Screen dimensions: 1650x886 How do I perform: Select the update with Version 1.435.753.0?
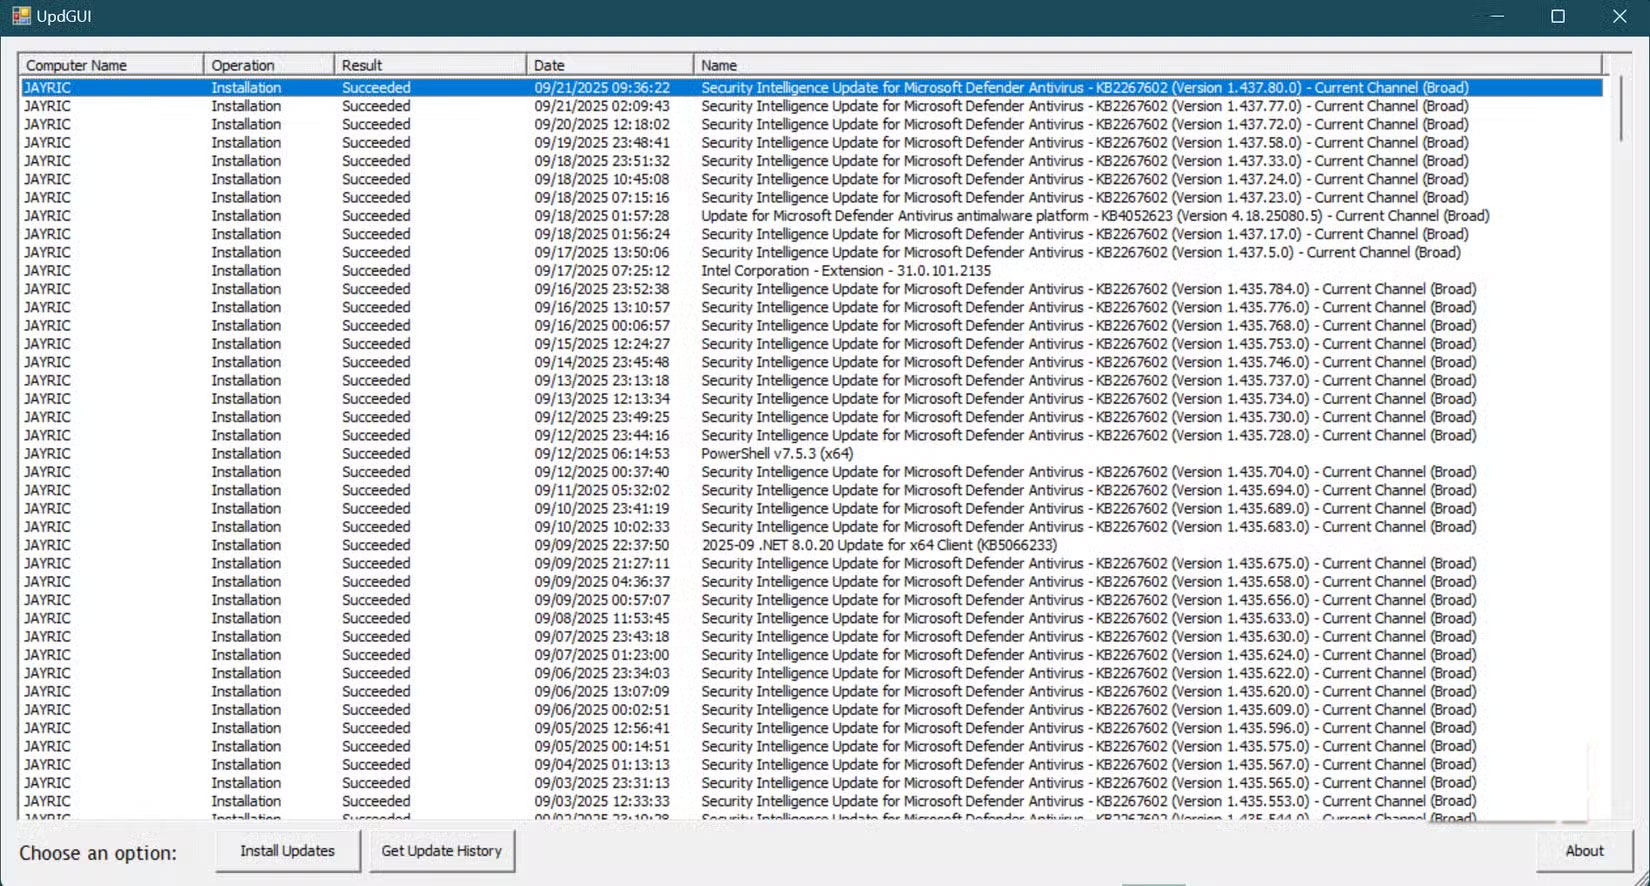coord(811,344)
